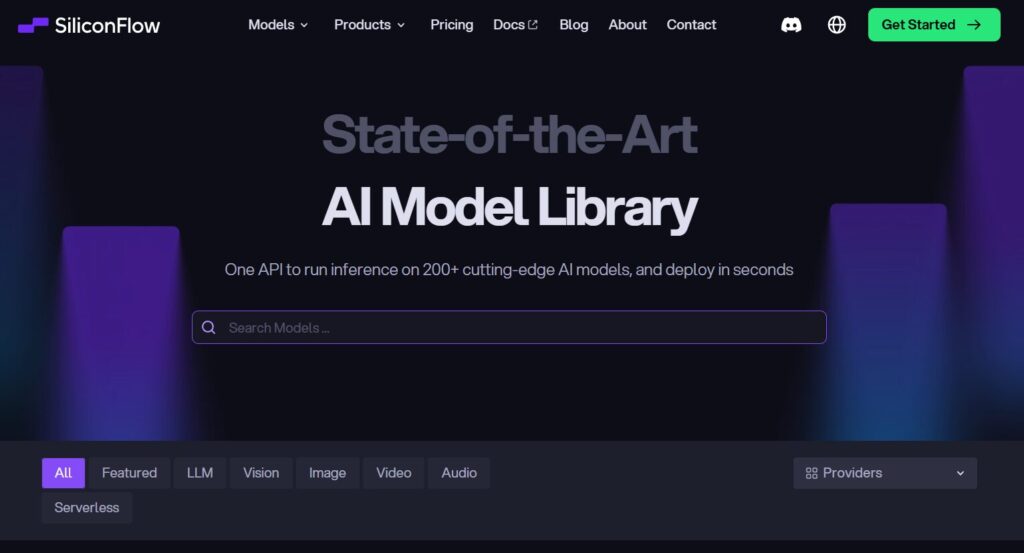Select the LLM filter tab

pos(200,473)
